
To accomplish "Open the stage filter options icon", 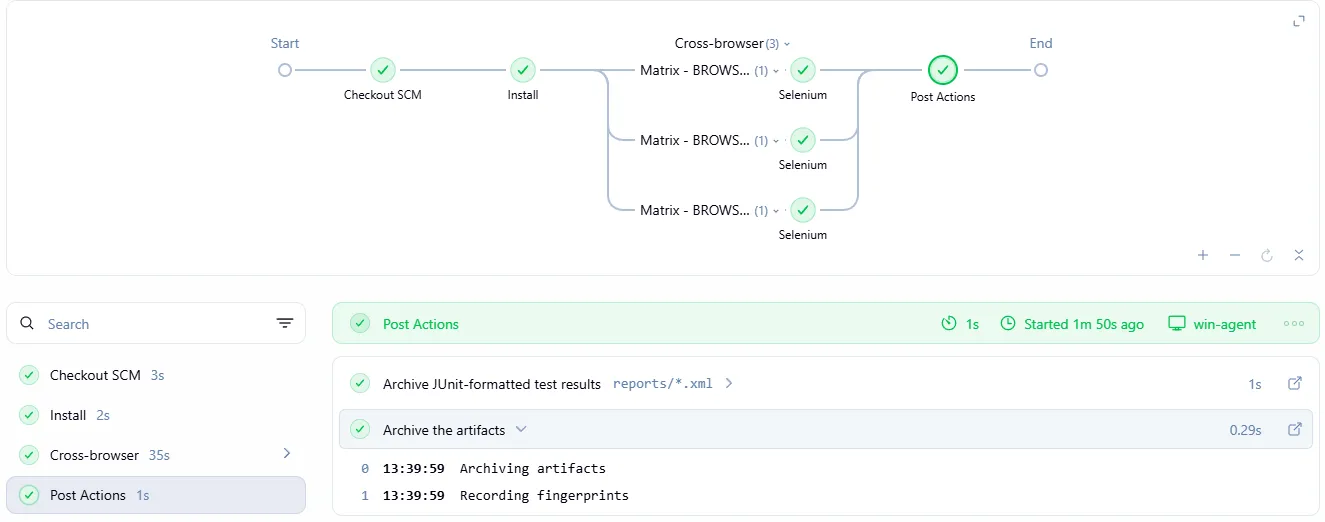I will (x=285, y=323).
